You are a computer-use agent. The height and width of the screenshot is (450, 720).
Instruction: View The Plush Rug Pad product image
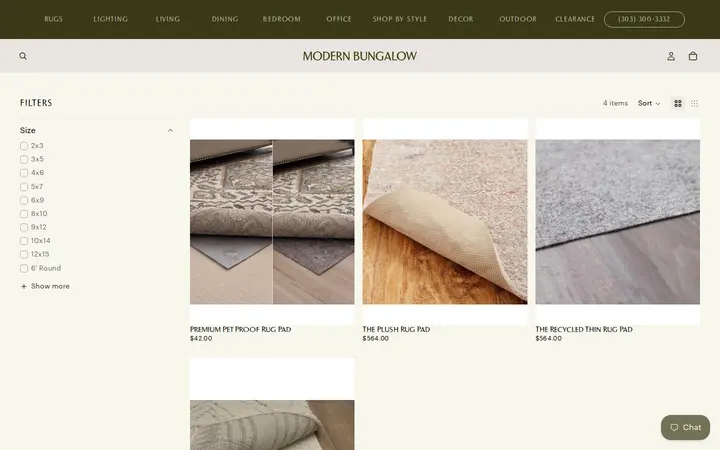pos(445,222)
